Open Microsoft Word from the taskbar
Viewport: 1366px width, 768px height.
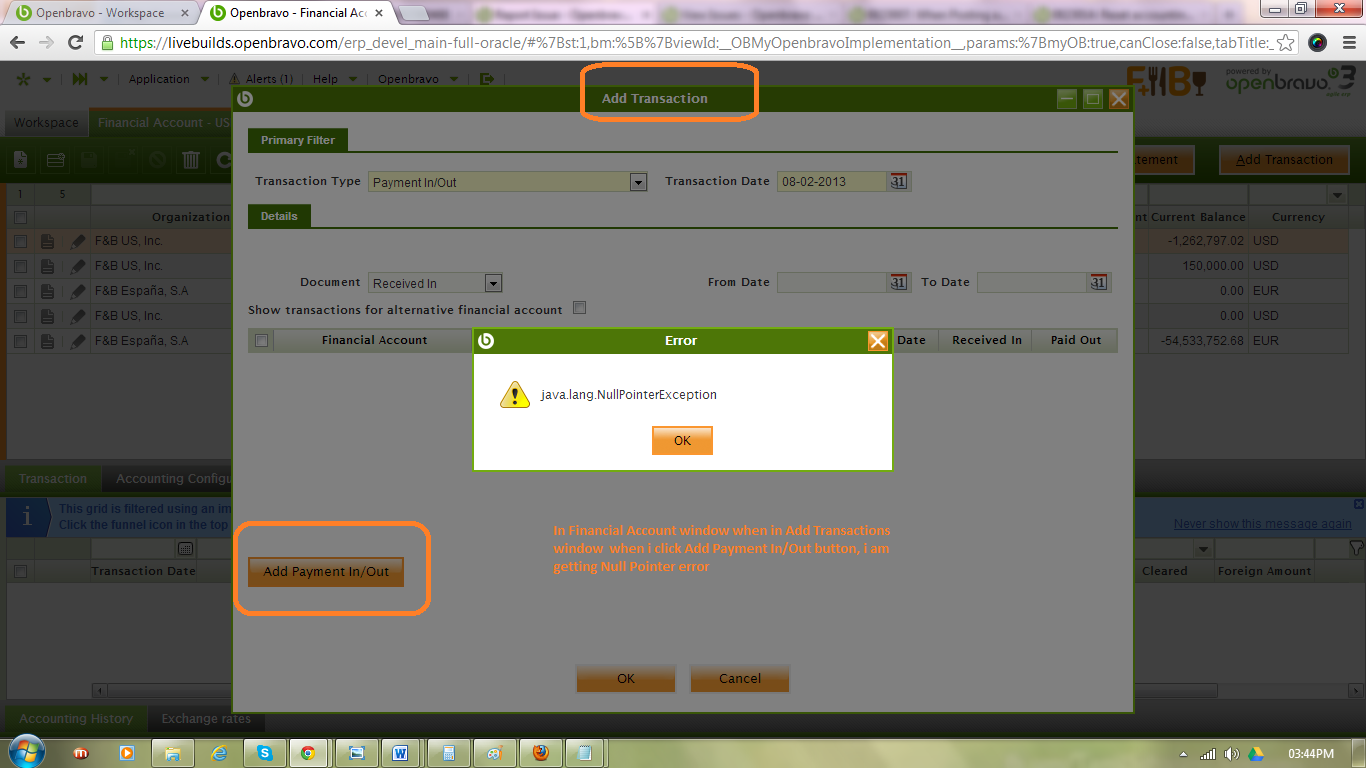pos(400,753)
